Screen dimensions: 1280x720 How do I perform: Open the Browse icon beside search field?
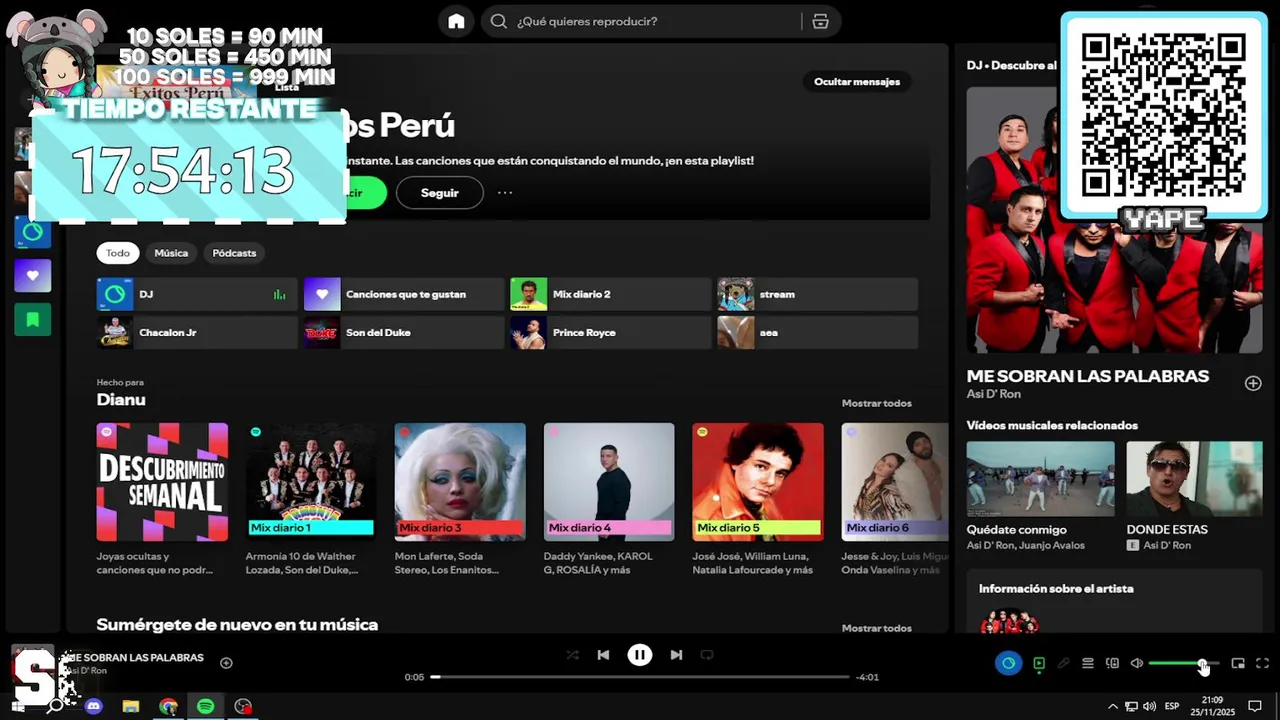(820, 21)
